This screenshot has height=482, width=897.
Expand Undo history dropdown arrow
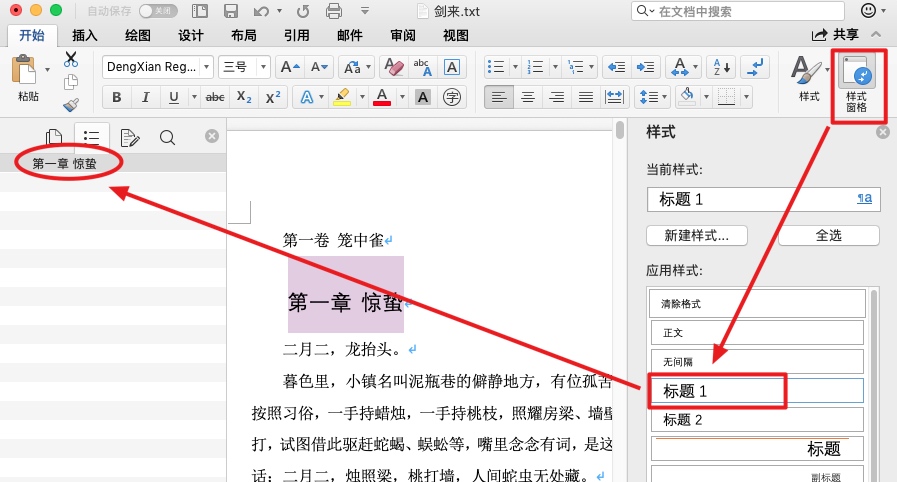click(x=279, y=11)
